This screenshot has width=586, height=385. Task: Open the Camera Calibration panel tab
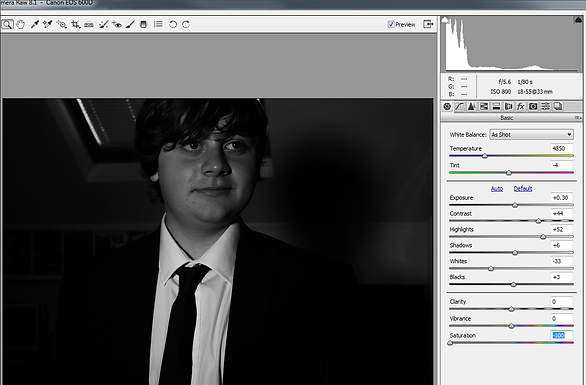pyautogui.click(x=533, y=107)
